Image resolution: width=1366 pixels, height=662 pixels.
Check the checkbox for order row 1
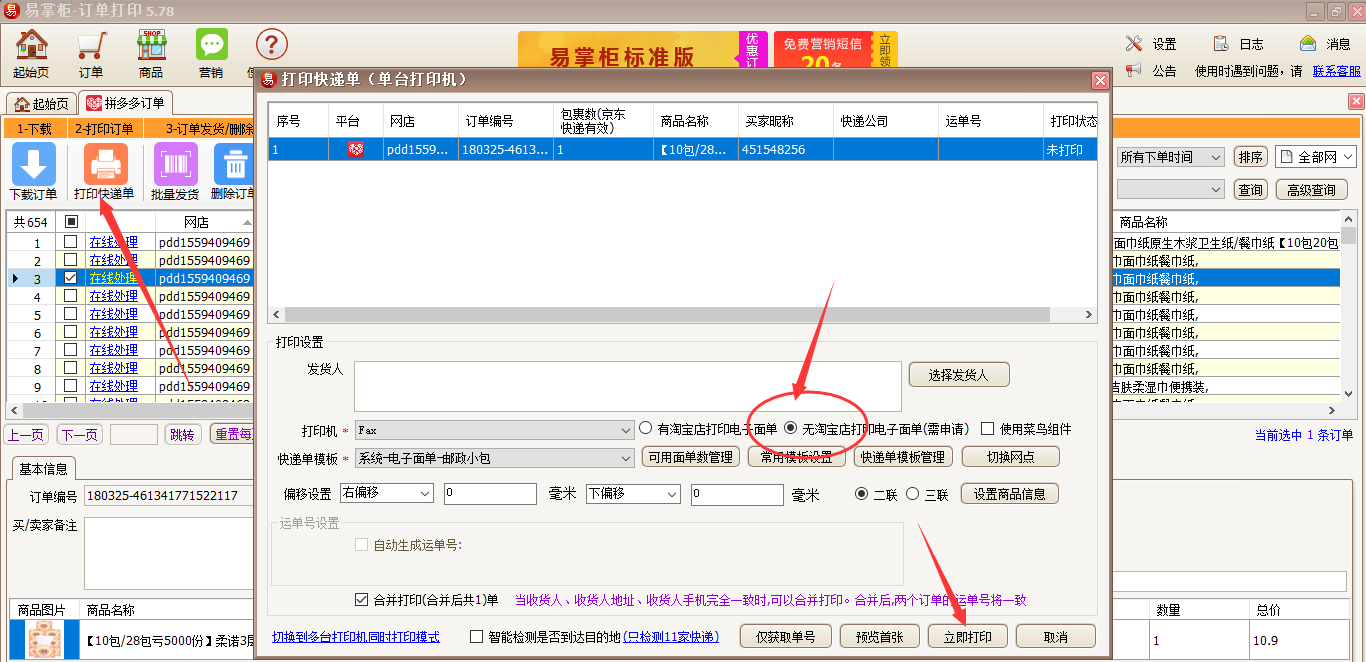70,242
